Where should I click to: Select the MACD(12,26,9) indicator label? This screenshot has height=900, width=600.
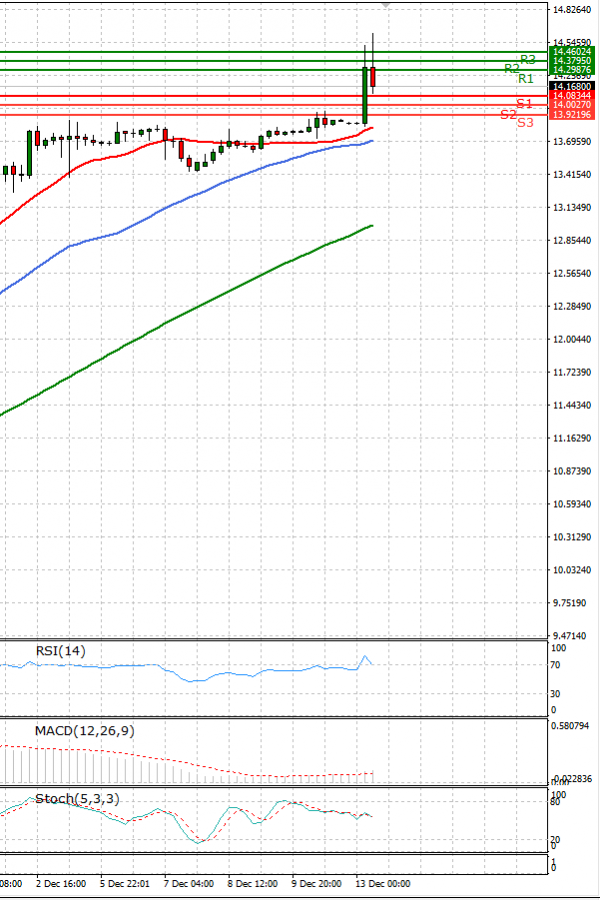84,731
